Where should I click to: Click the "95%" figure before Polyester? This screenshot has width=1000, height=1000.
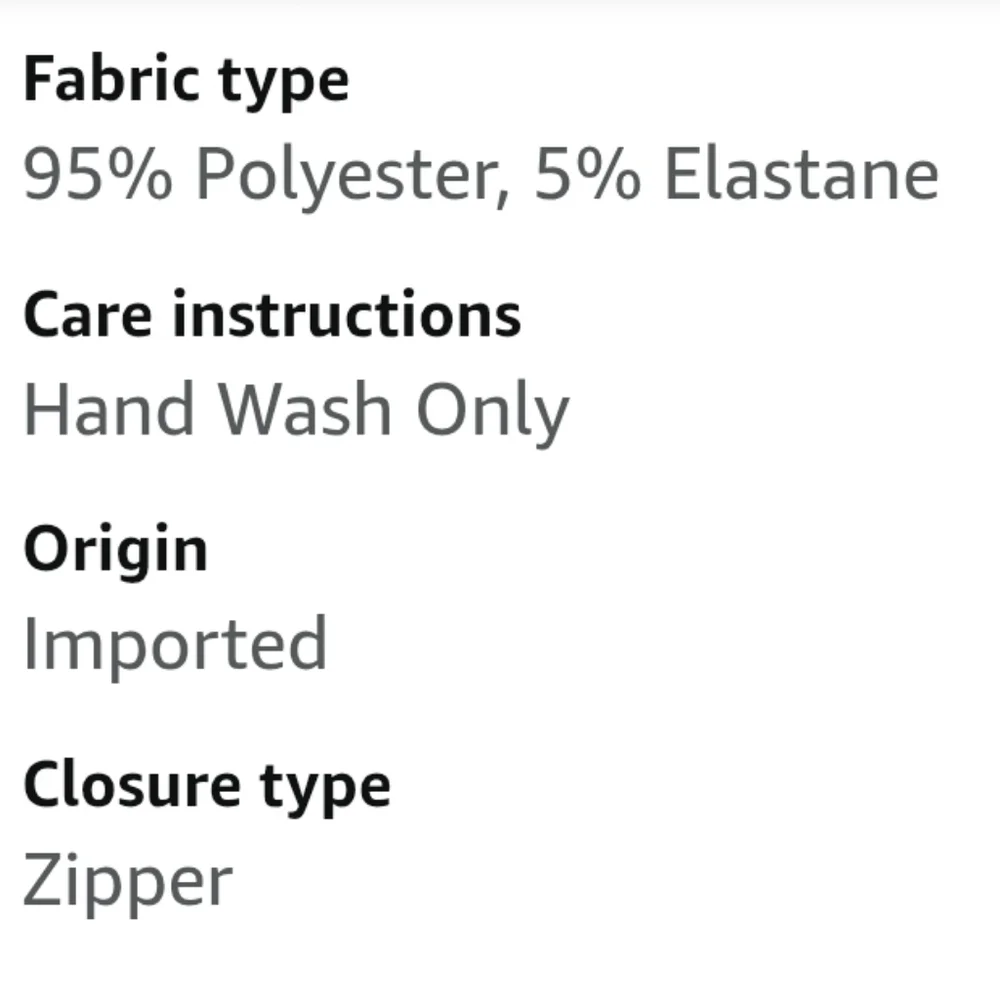98,173
